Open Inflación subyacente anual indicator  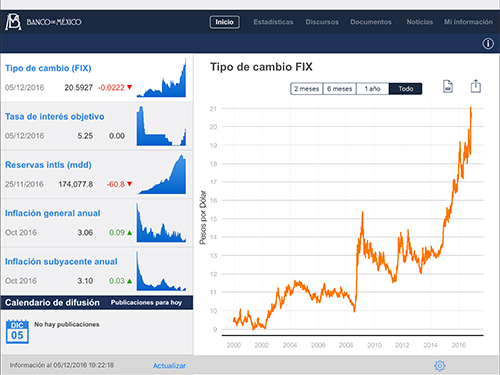tap(97, 271)
